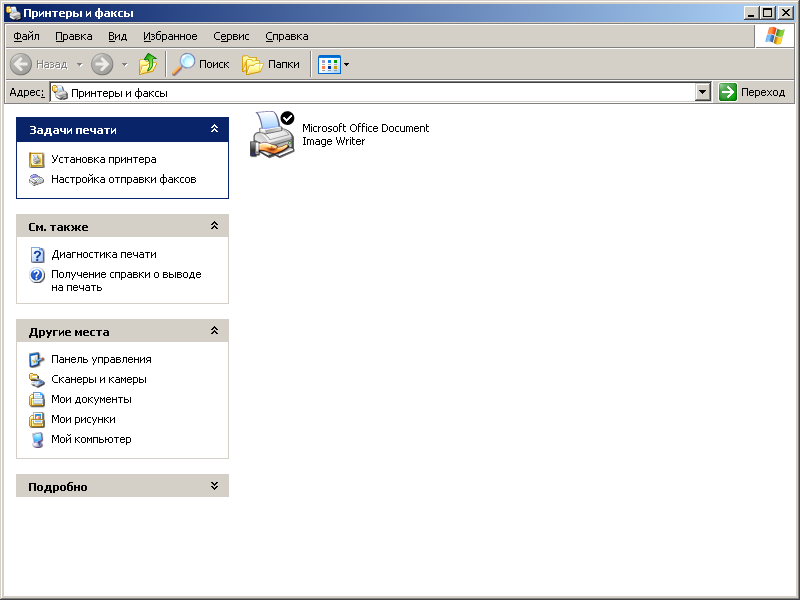Collapse the "Задачи печати" panel
Viewport: 800px width, 600px height.
pyautogui.click(x=214, y=129)
